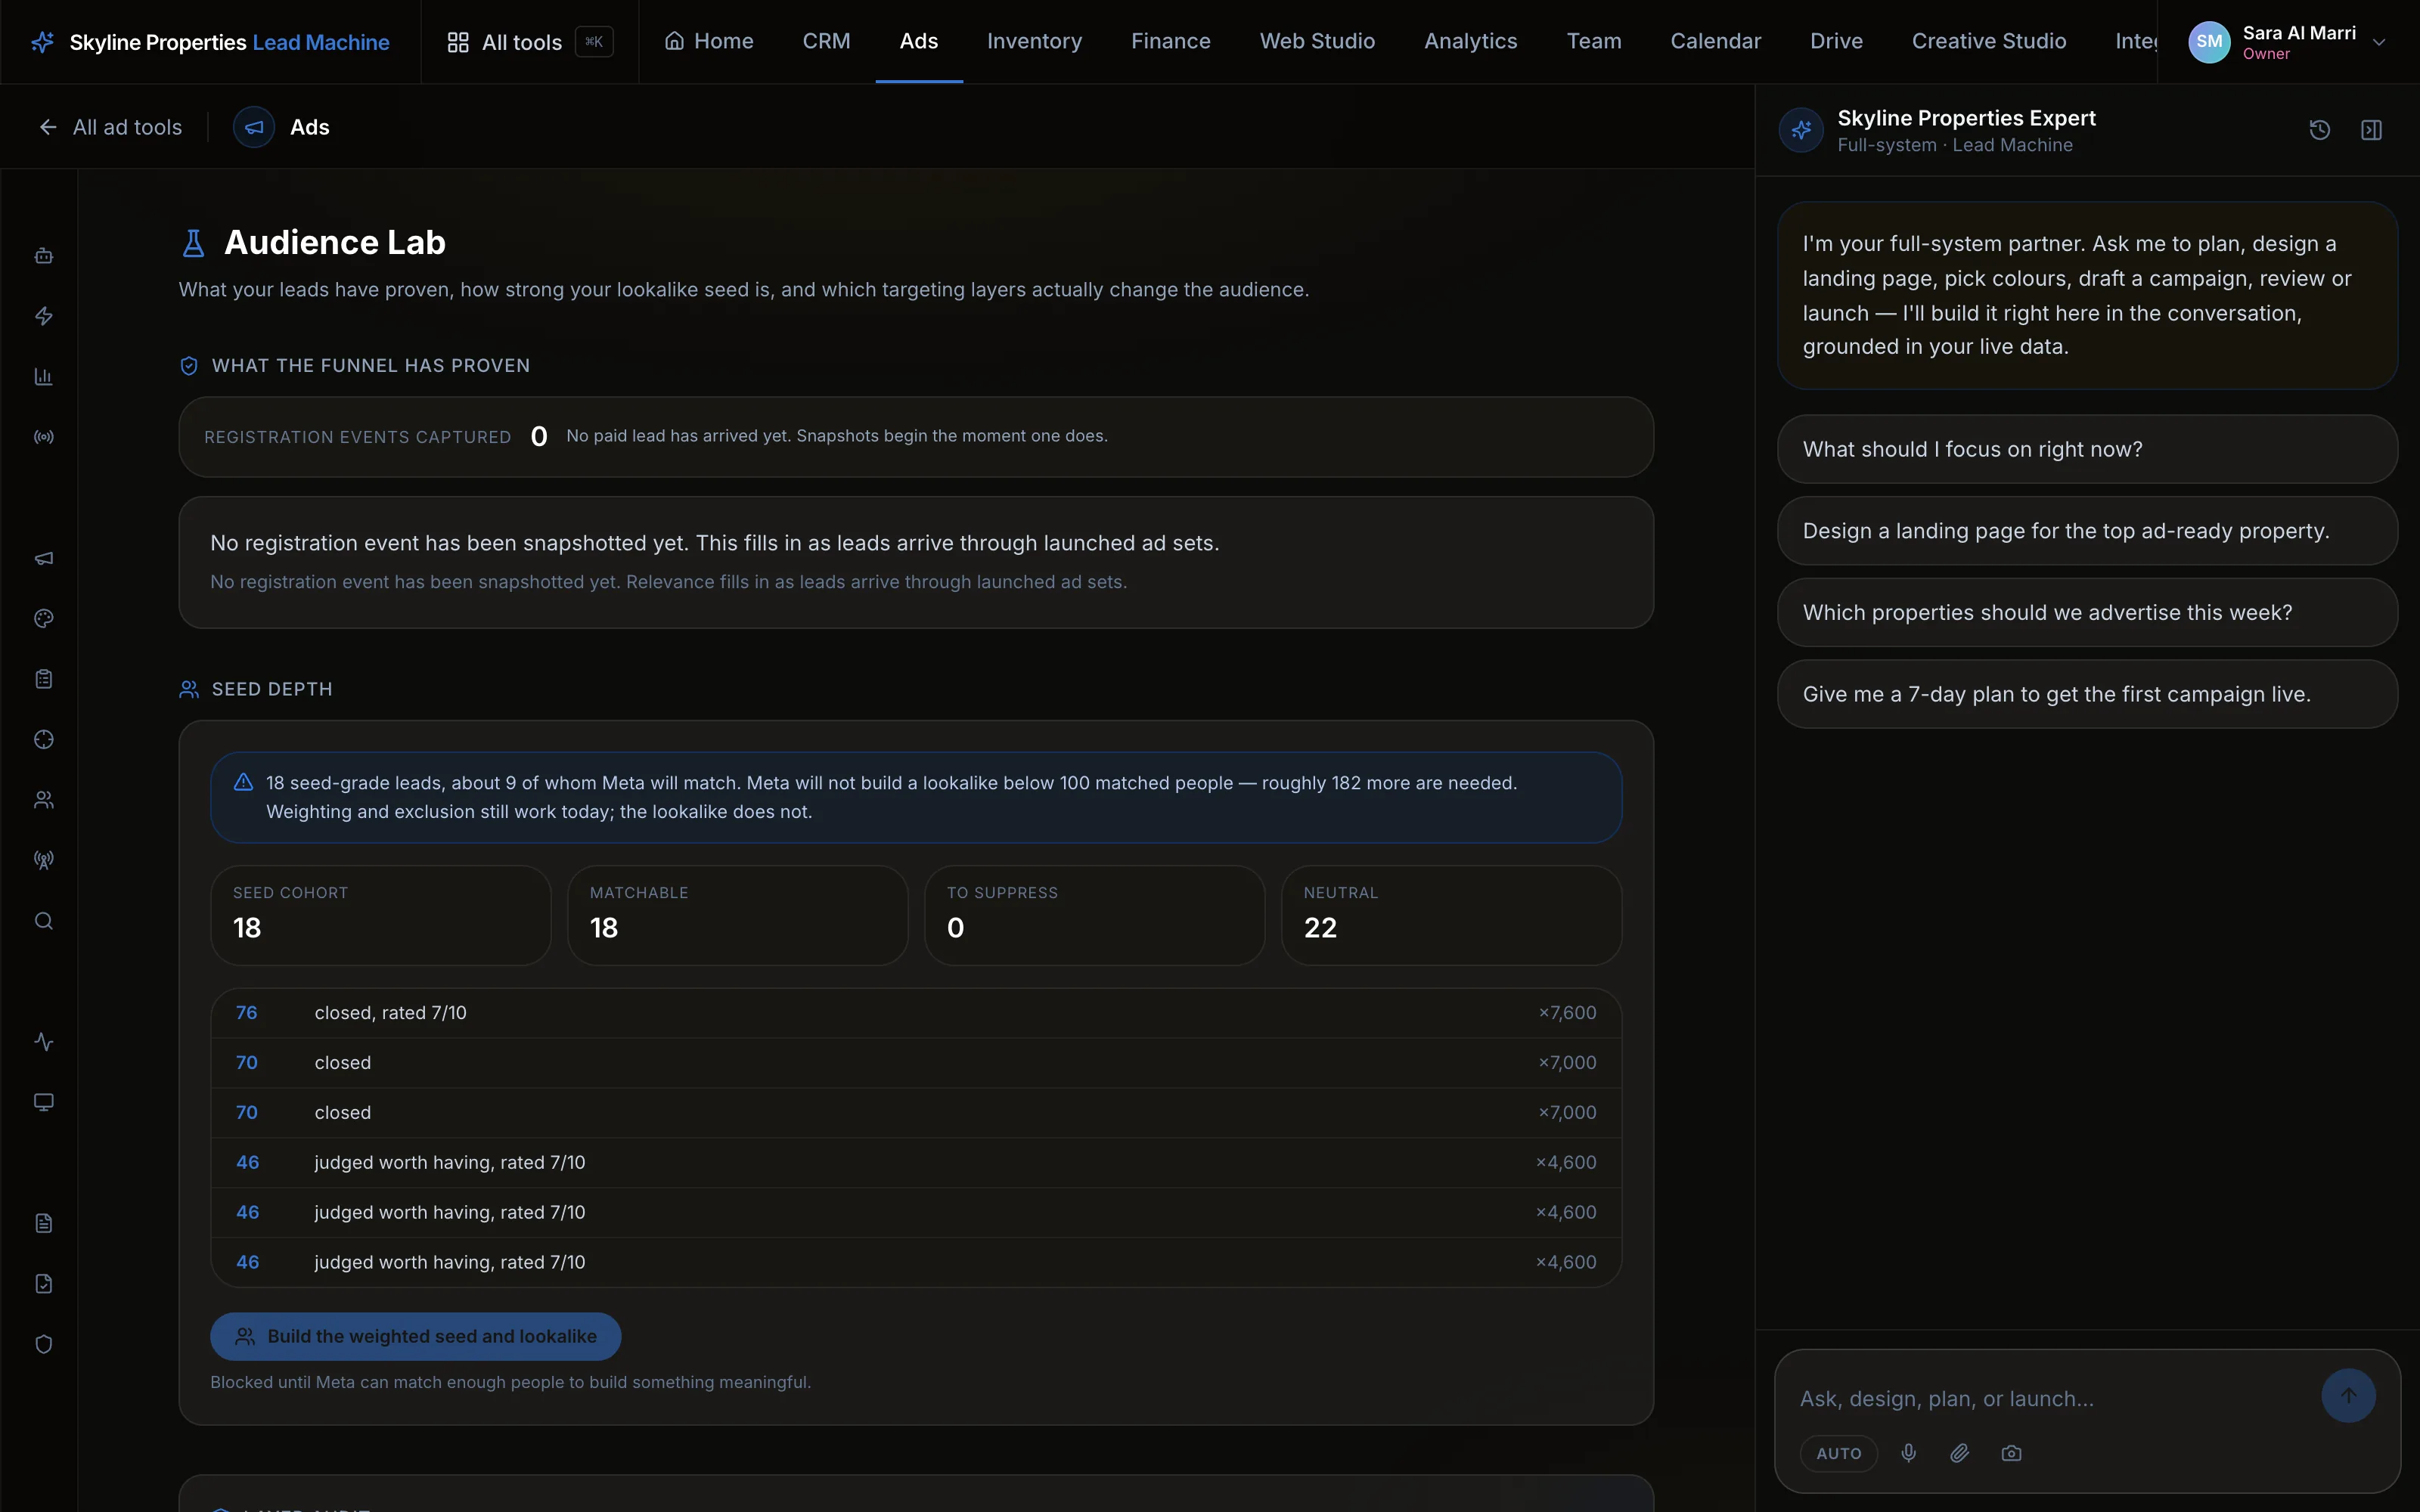2420x1512 pixels.
Task: Click the Neutral 22 card
Action: point(1451,915)
